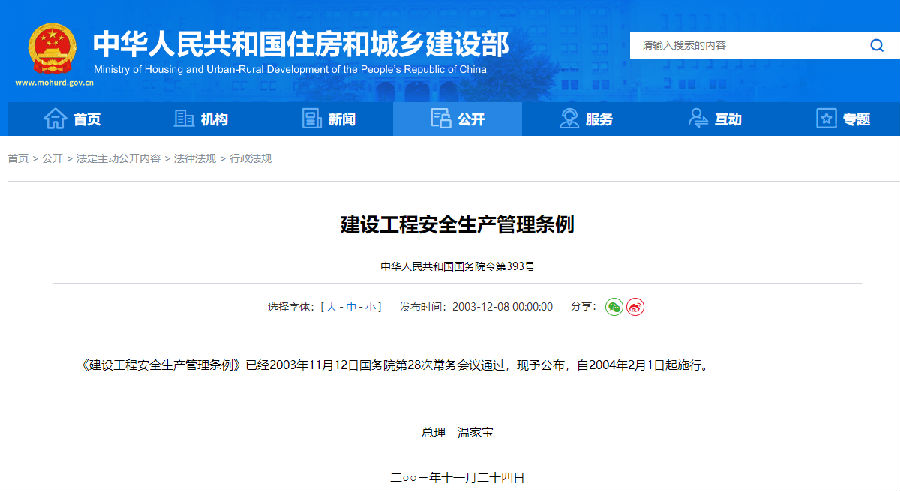The height and width of the screenshot is (491, 900).
Task: Set font size to small (小)
Action: 372,307
